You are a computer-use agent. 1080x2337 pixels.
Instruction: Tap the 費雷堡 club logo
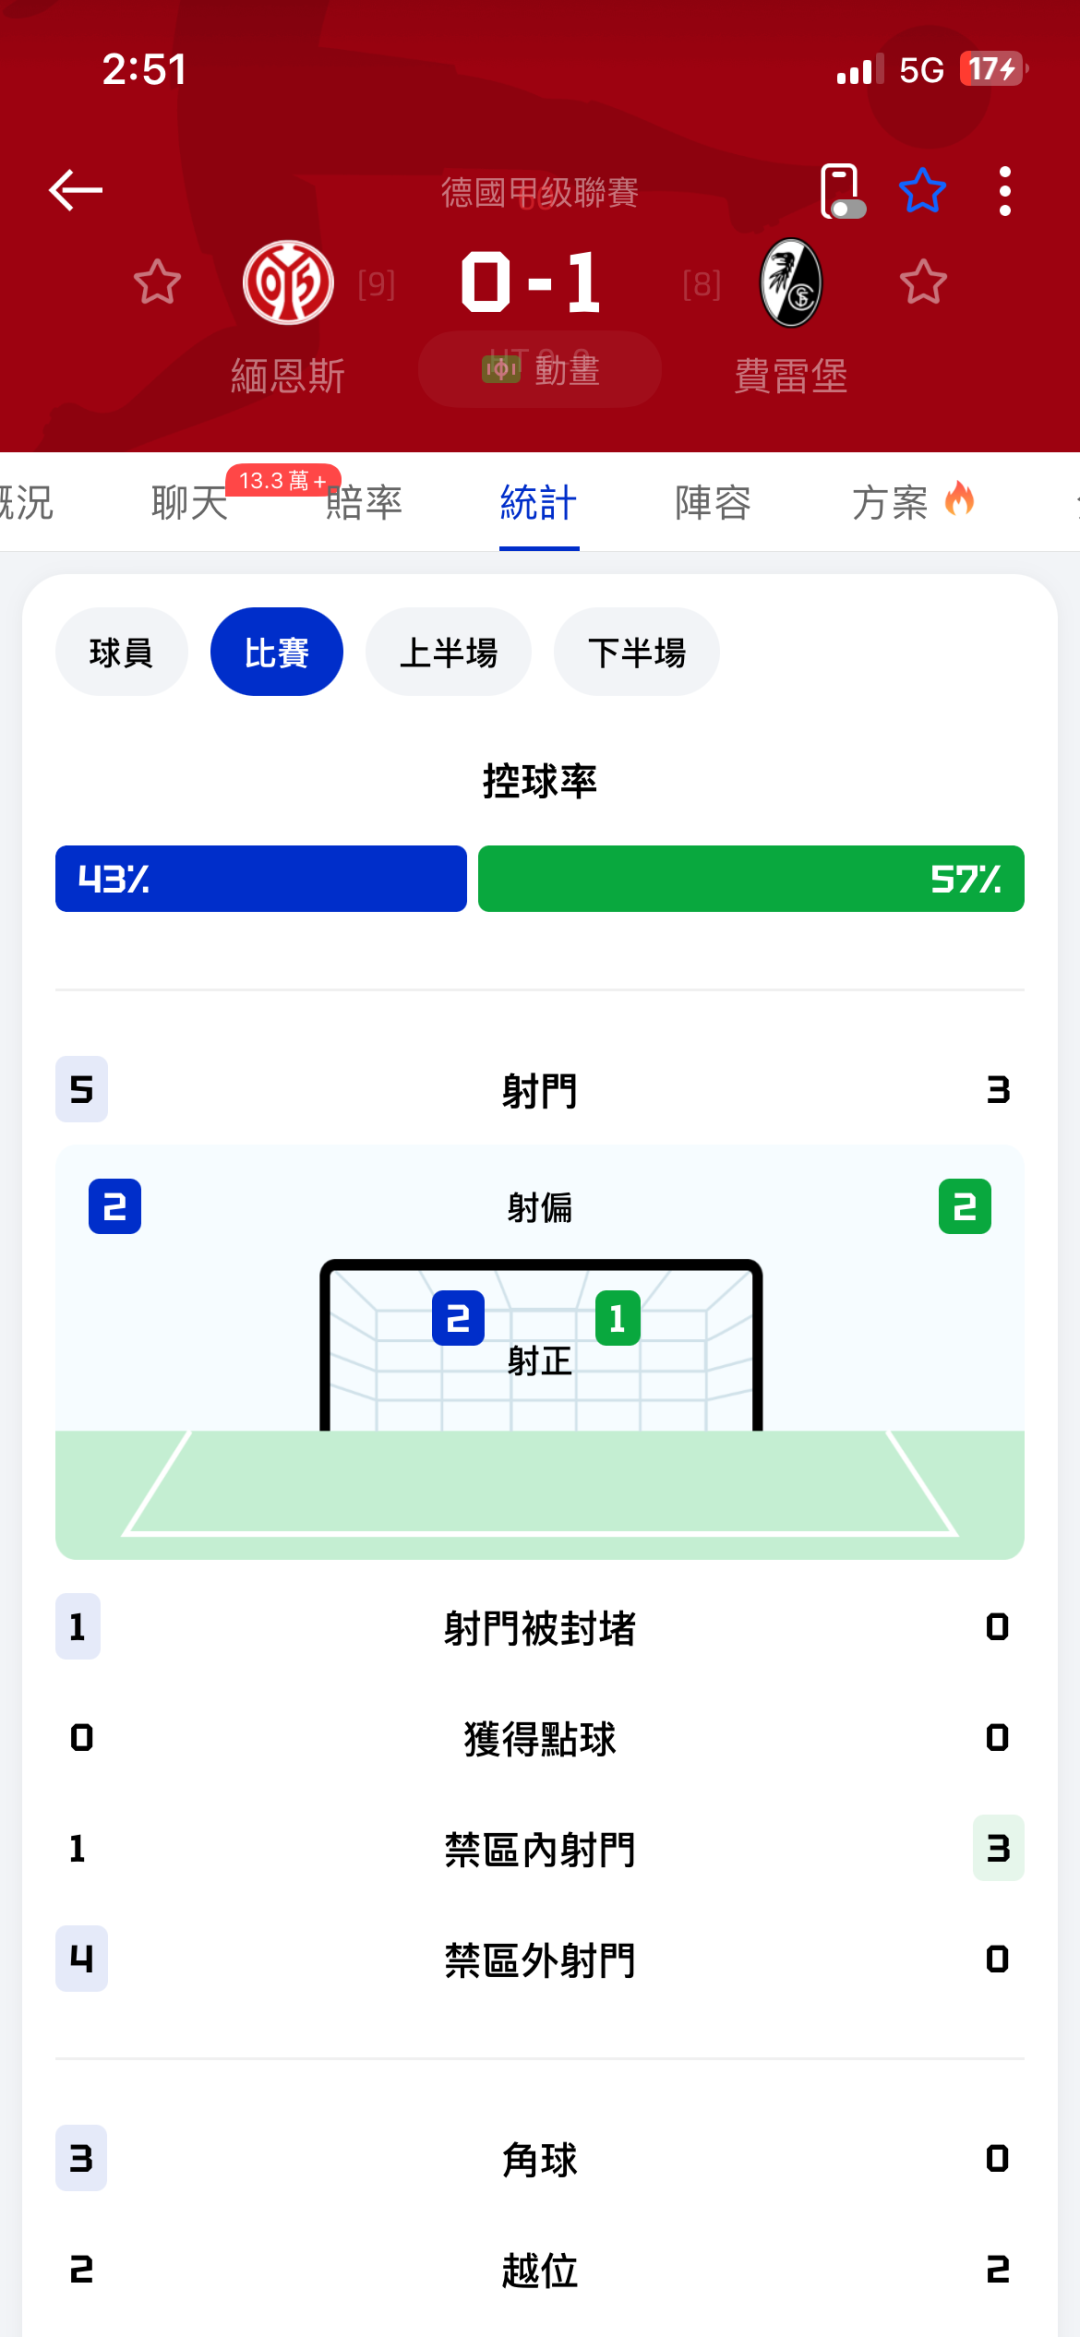tap(791, 283)
